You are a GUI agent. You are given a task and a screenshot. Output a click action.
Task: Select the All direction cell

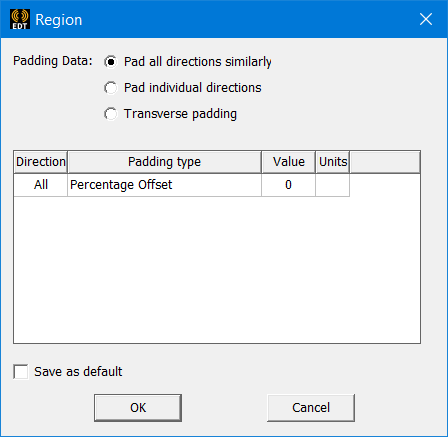pos(41,185)
